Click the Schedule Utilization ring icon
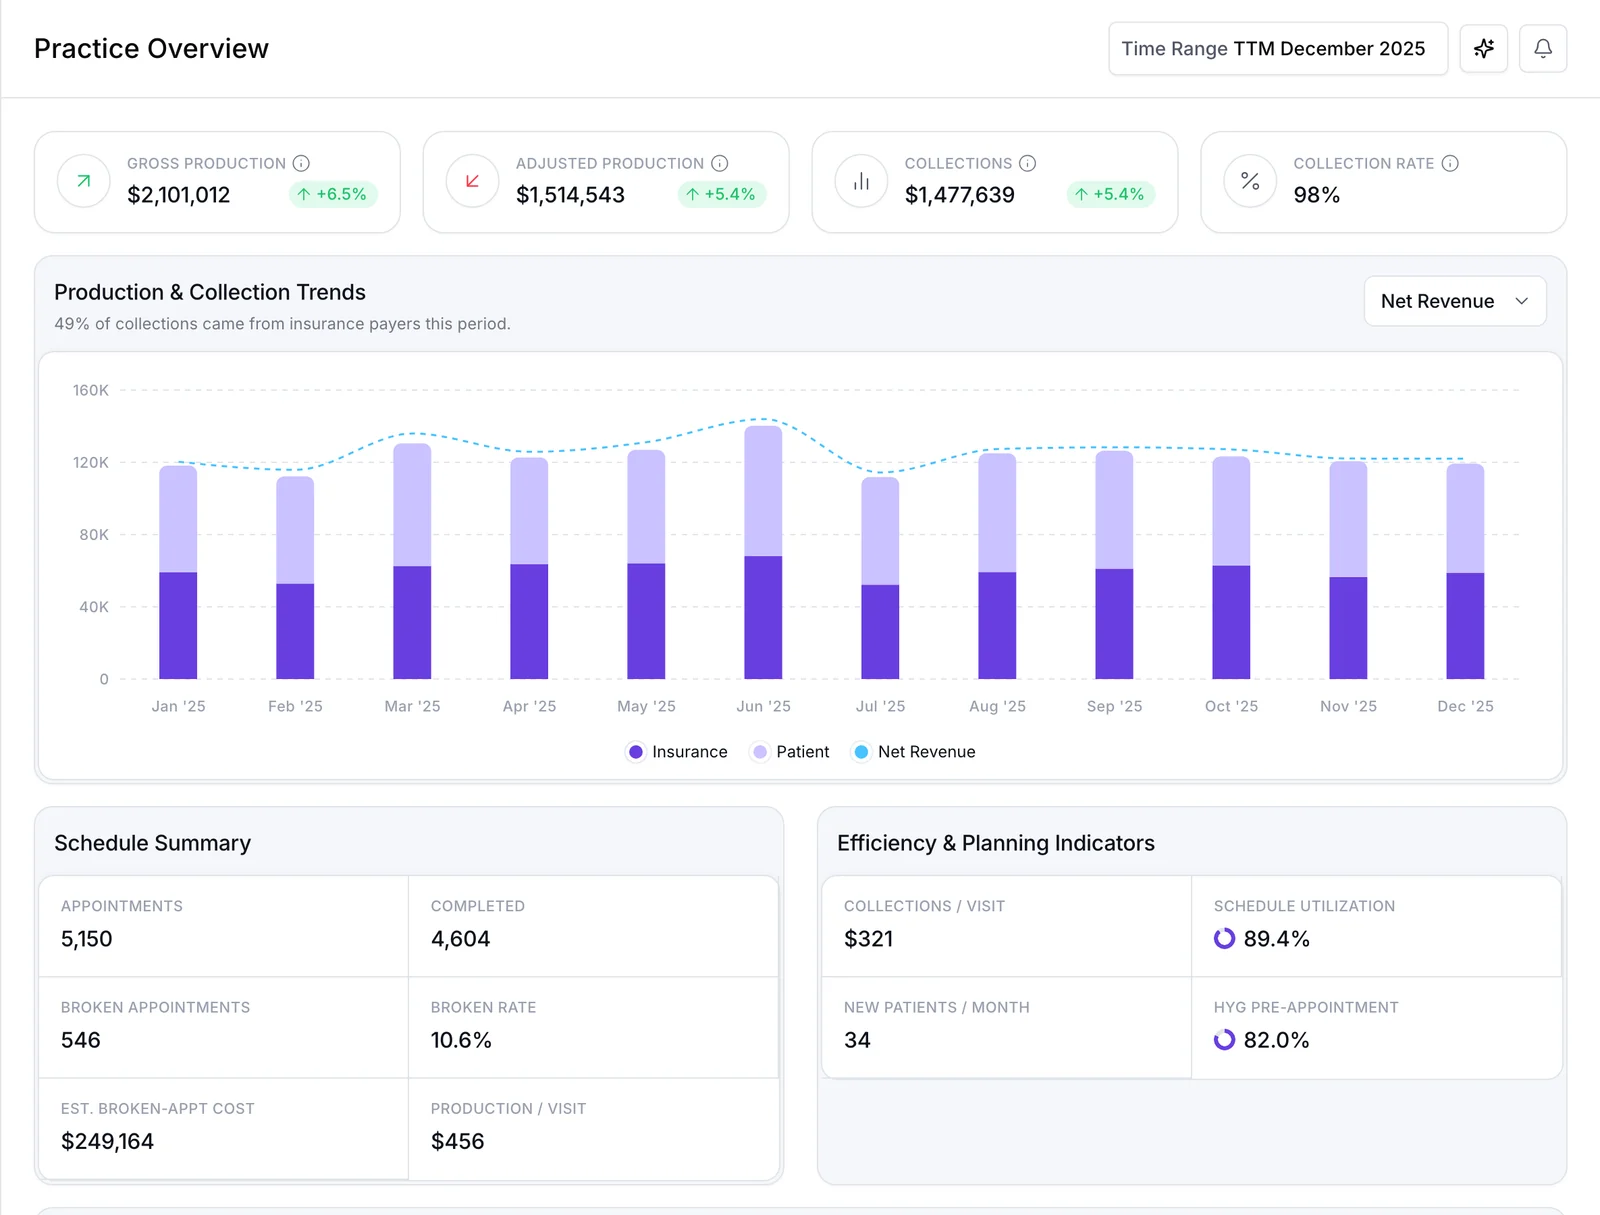 1224,938
